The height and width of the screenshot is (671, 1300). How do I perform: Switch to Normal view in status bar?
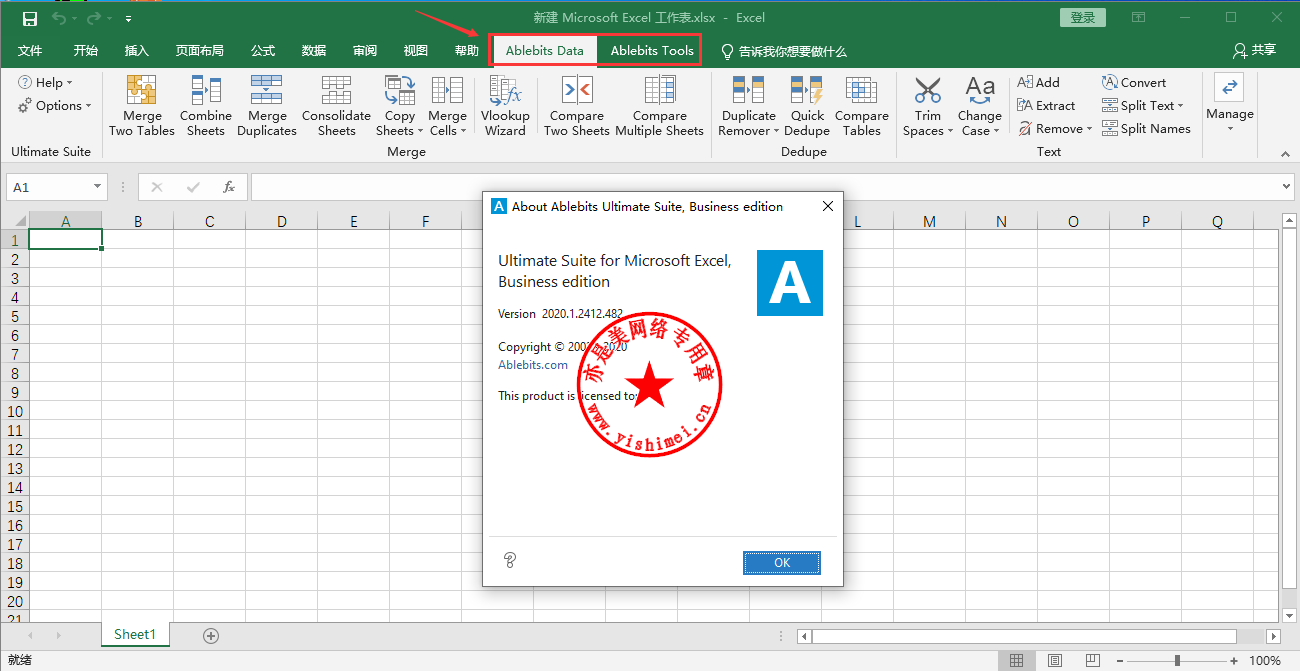(1016, 660)
